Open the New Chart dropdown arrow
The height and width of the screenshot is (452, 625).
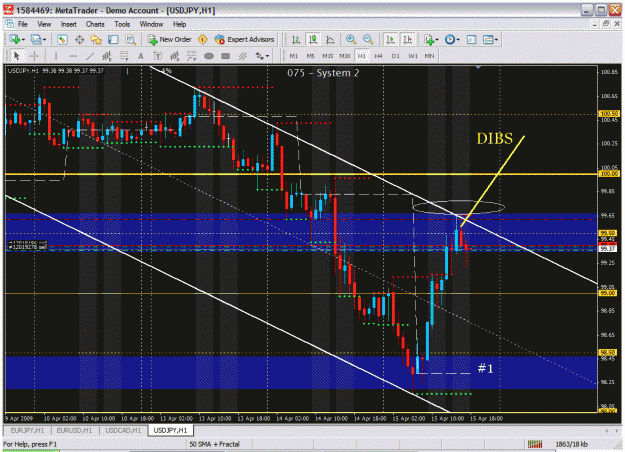[x=23, y=39]
